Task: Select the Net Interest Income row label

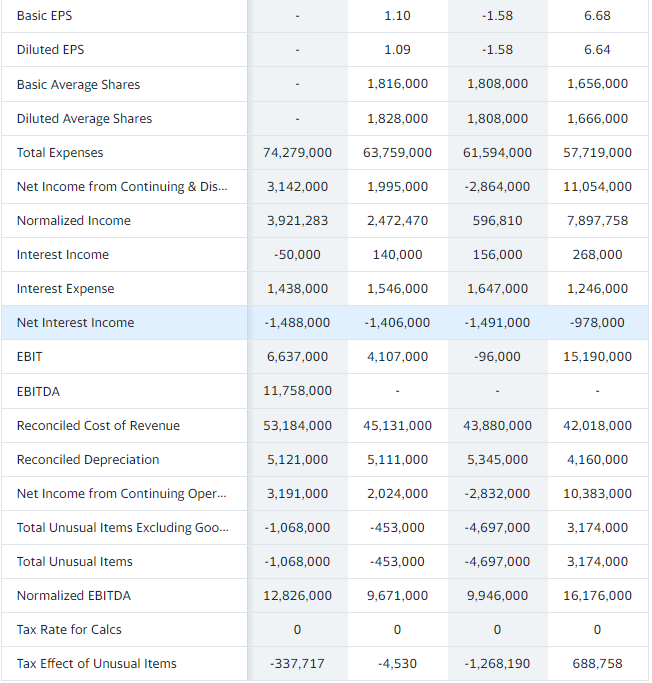Action: (x=75, y=323)
